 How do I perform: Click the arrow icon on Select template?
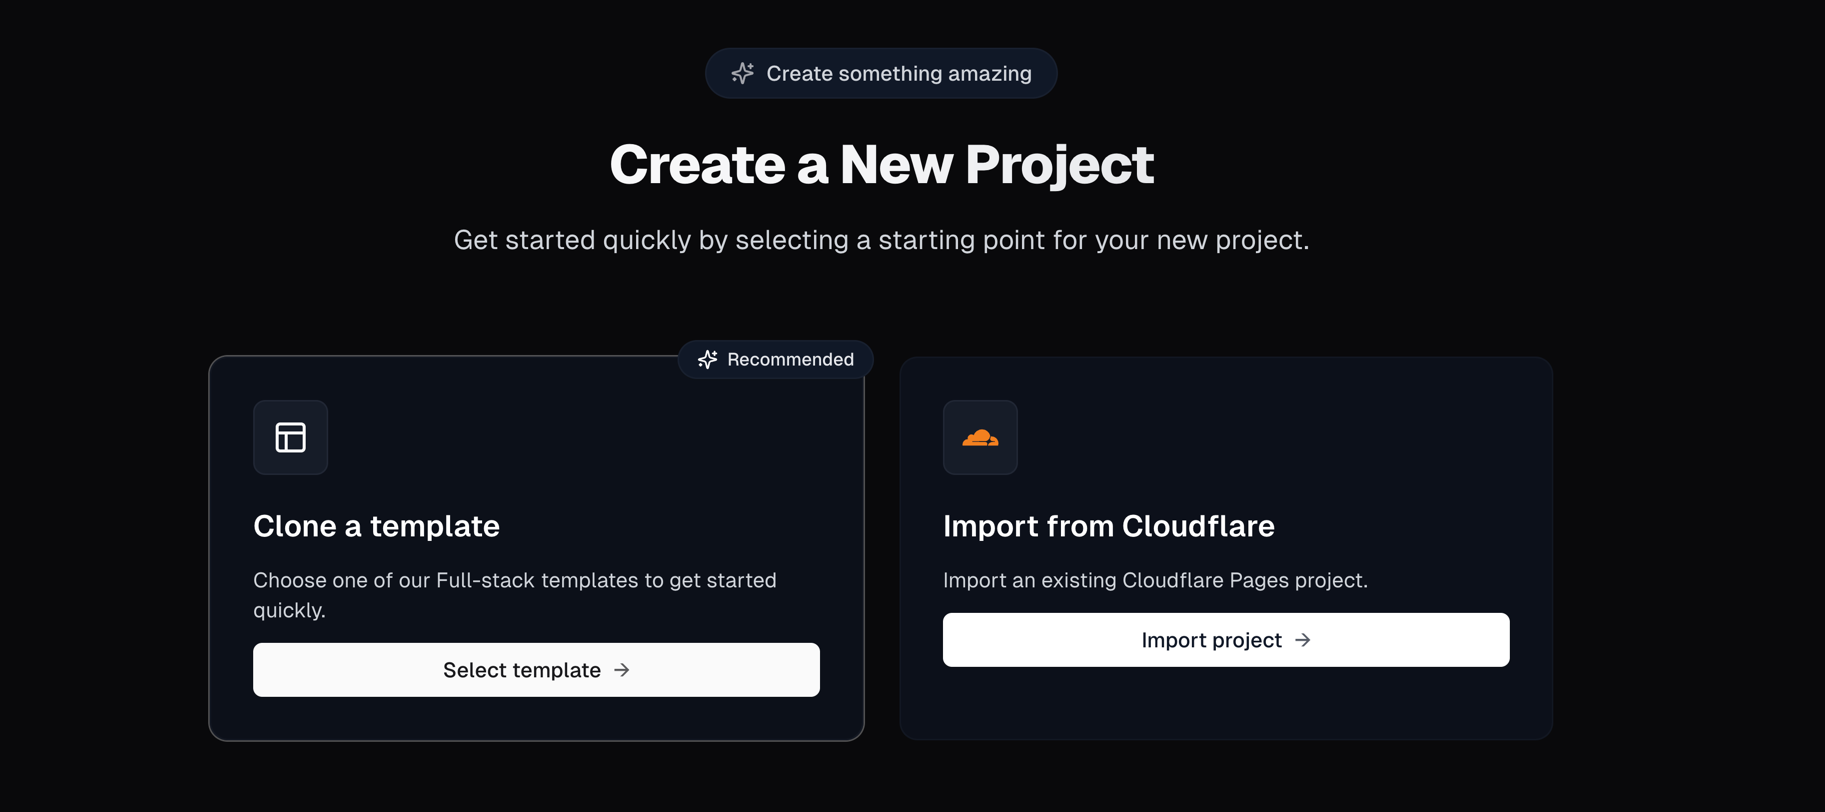click(622, 670)
